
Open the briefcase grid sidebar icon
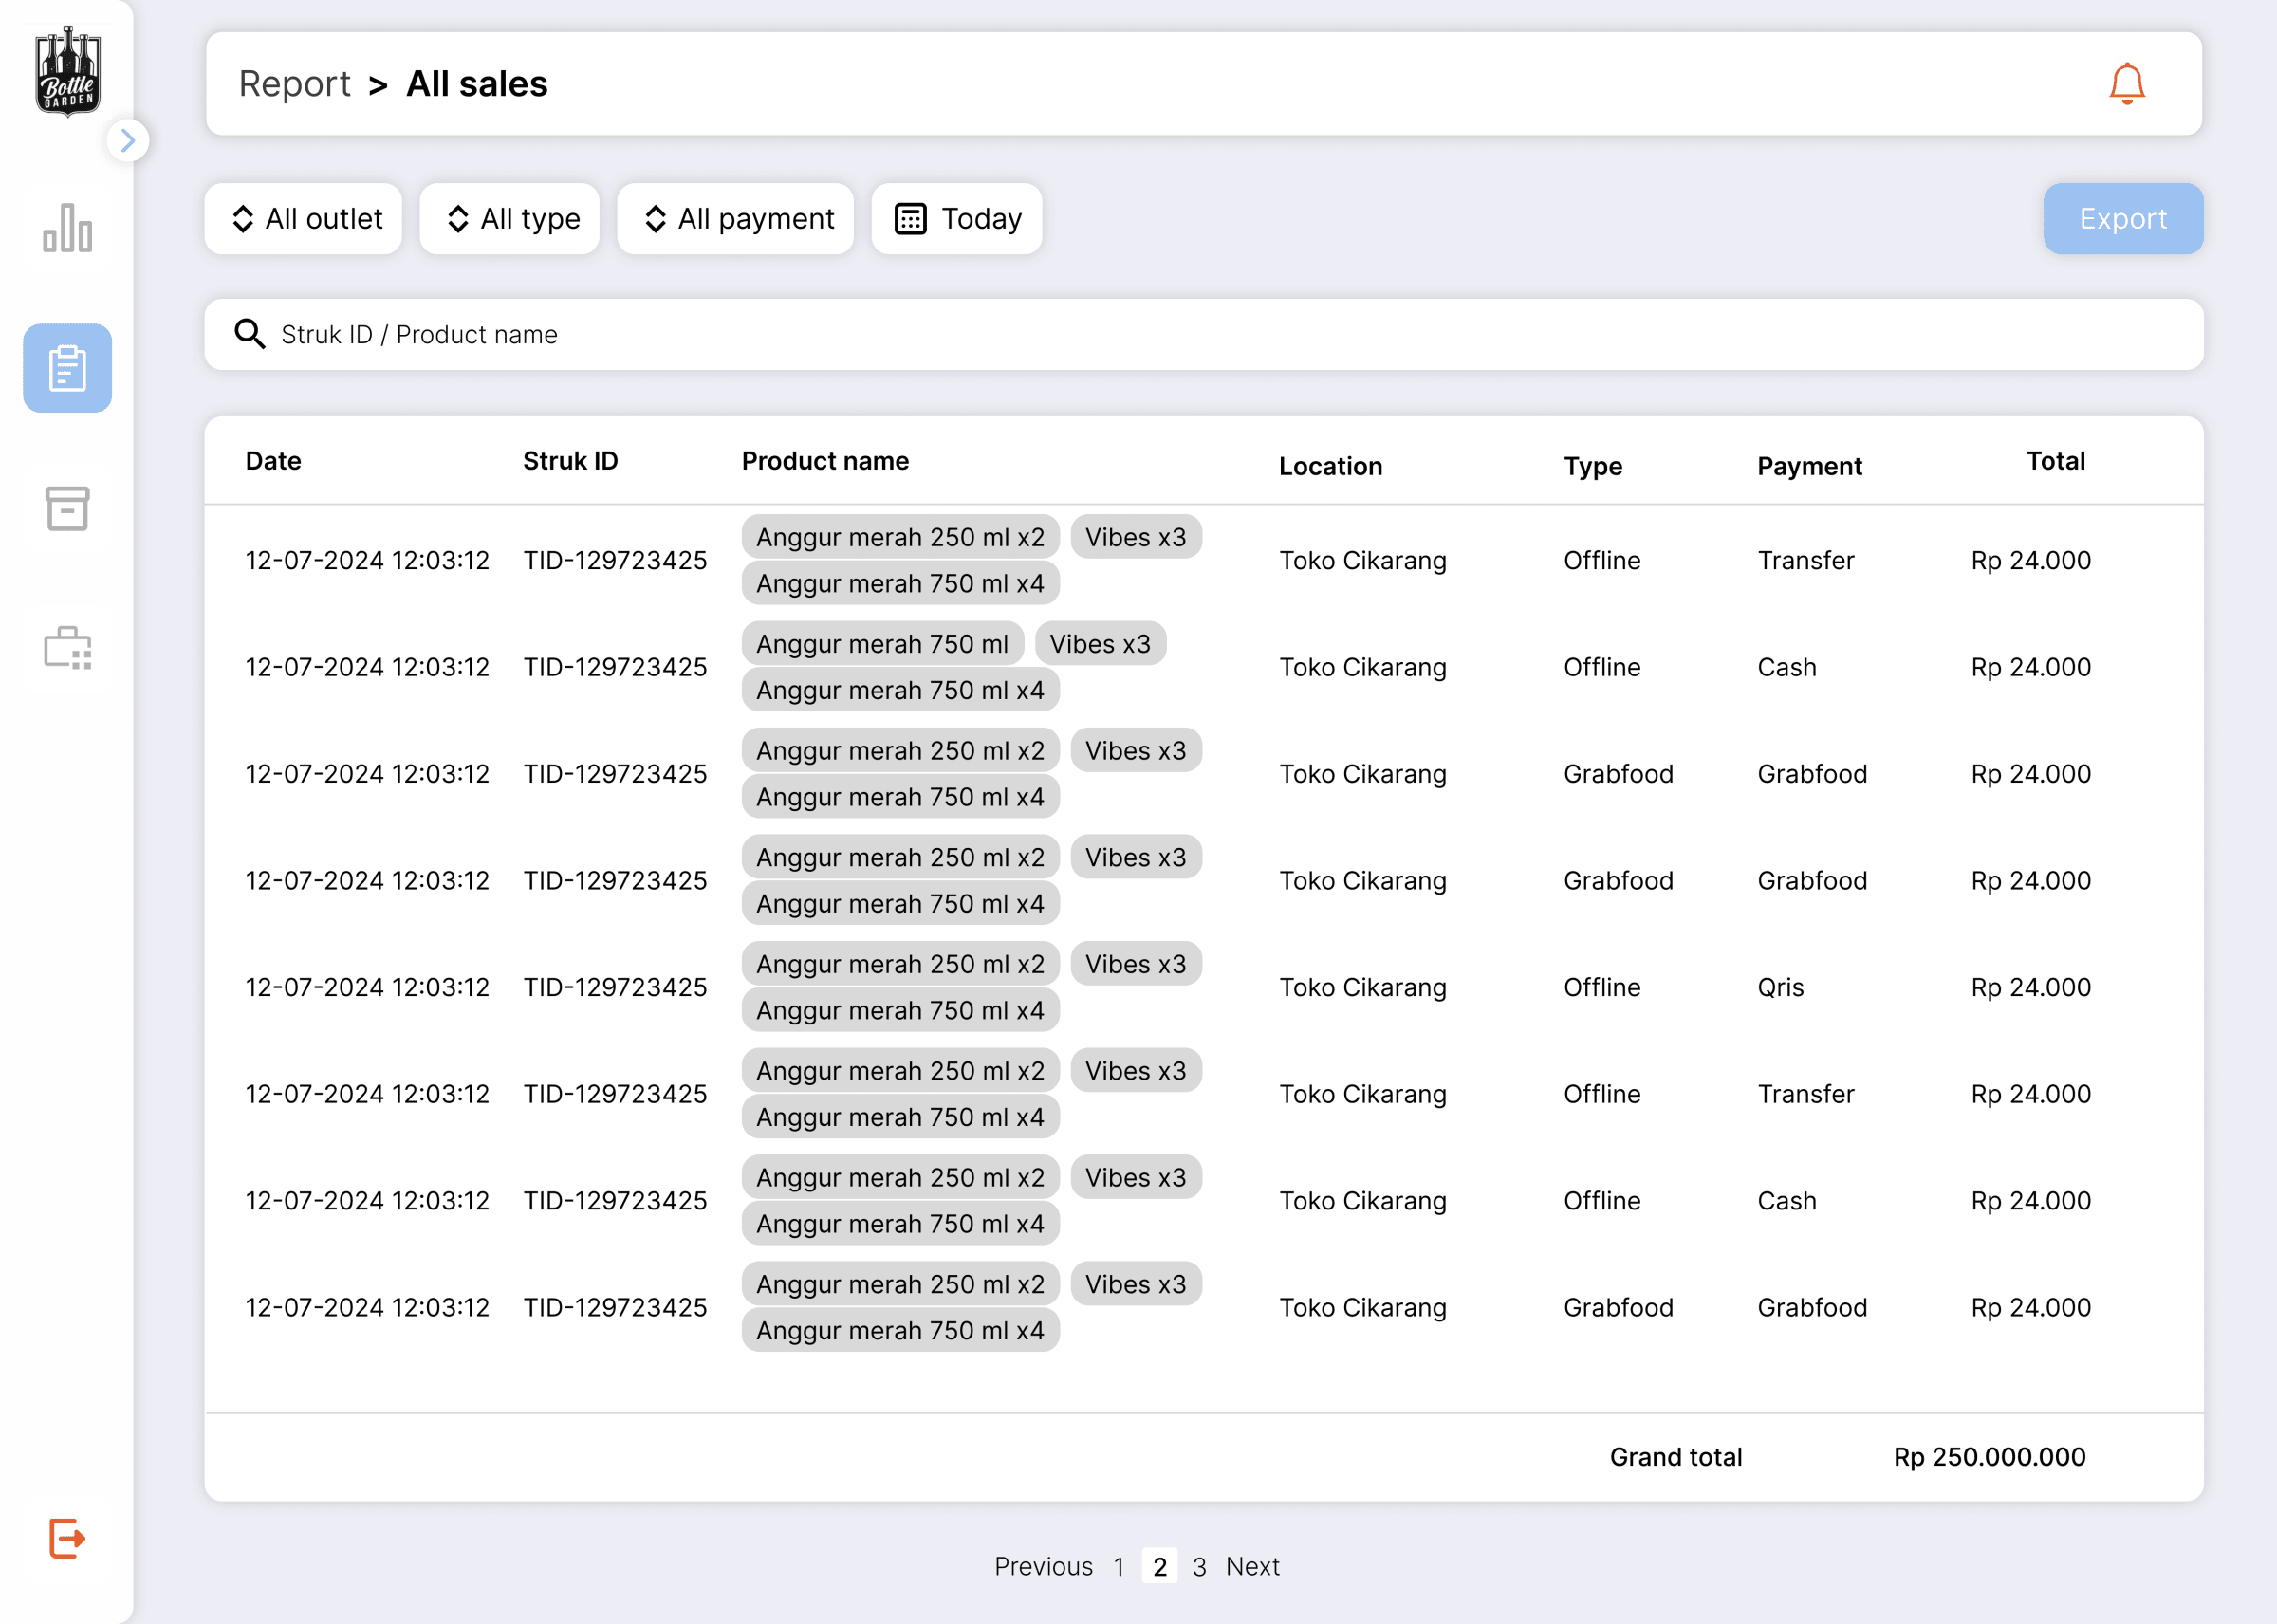click(68, 648)
